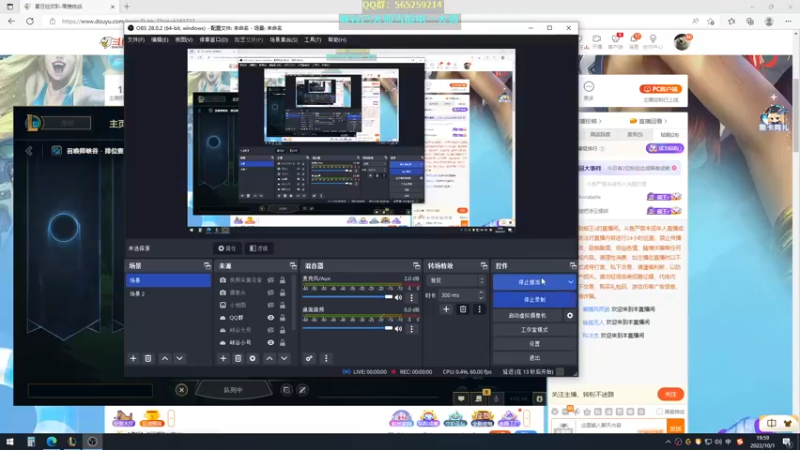Toggle visibility of 视频采集设备 source
This screenshot has width=800, height=450.
(x=271, y=280)
